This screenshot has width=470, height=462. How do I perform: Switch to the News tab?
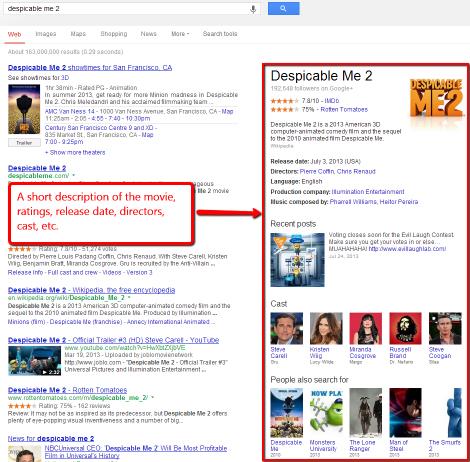point(148,34)
